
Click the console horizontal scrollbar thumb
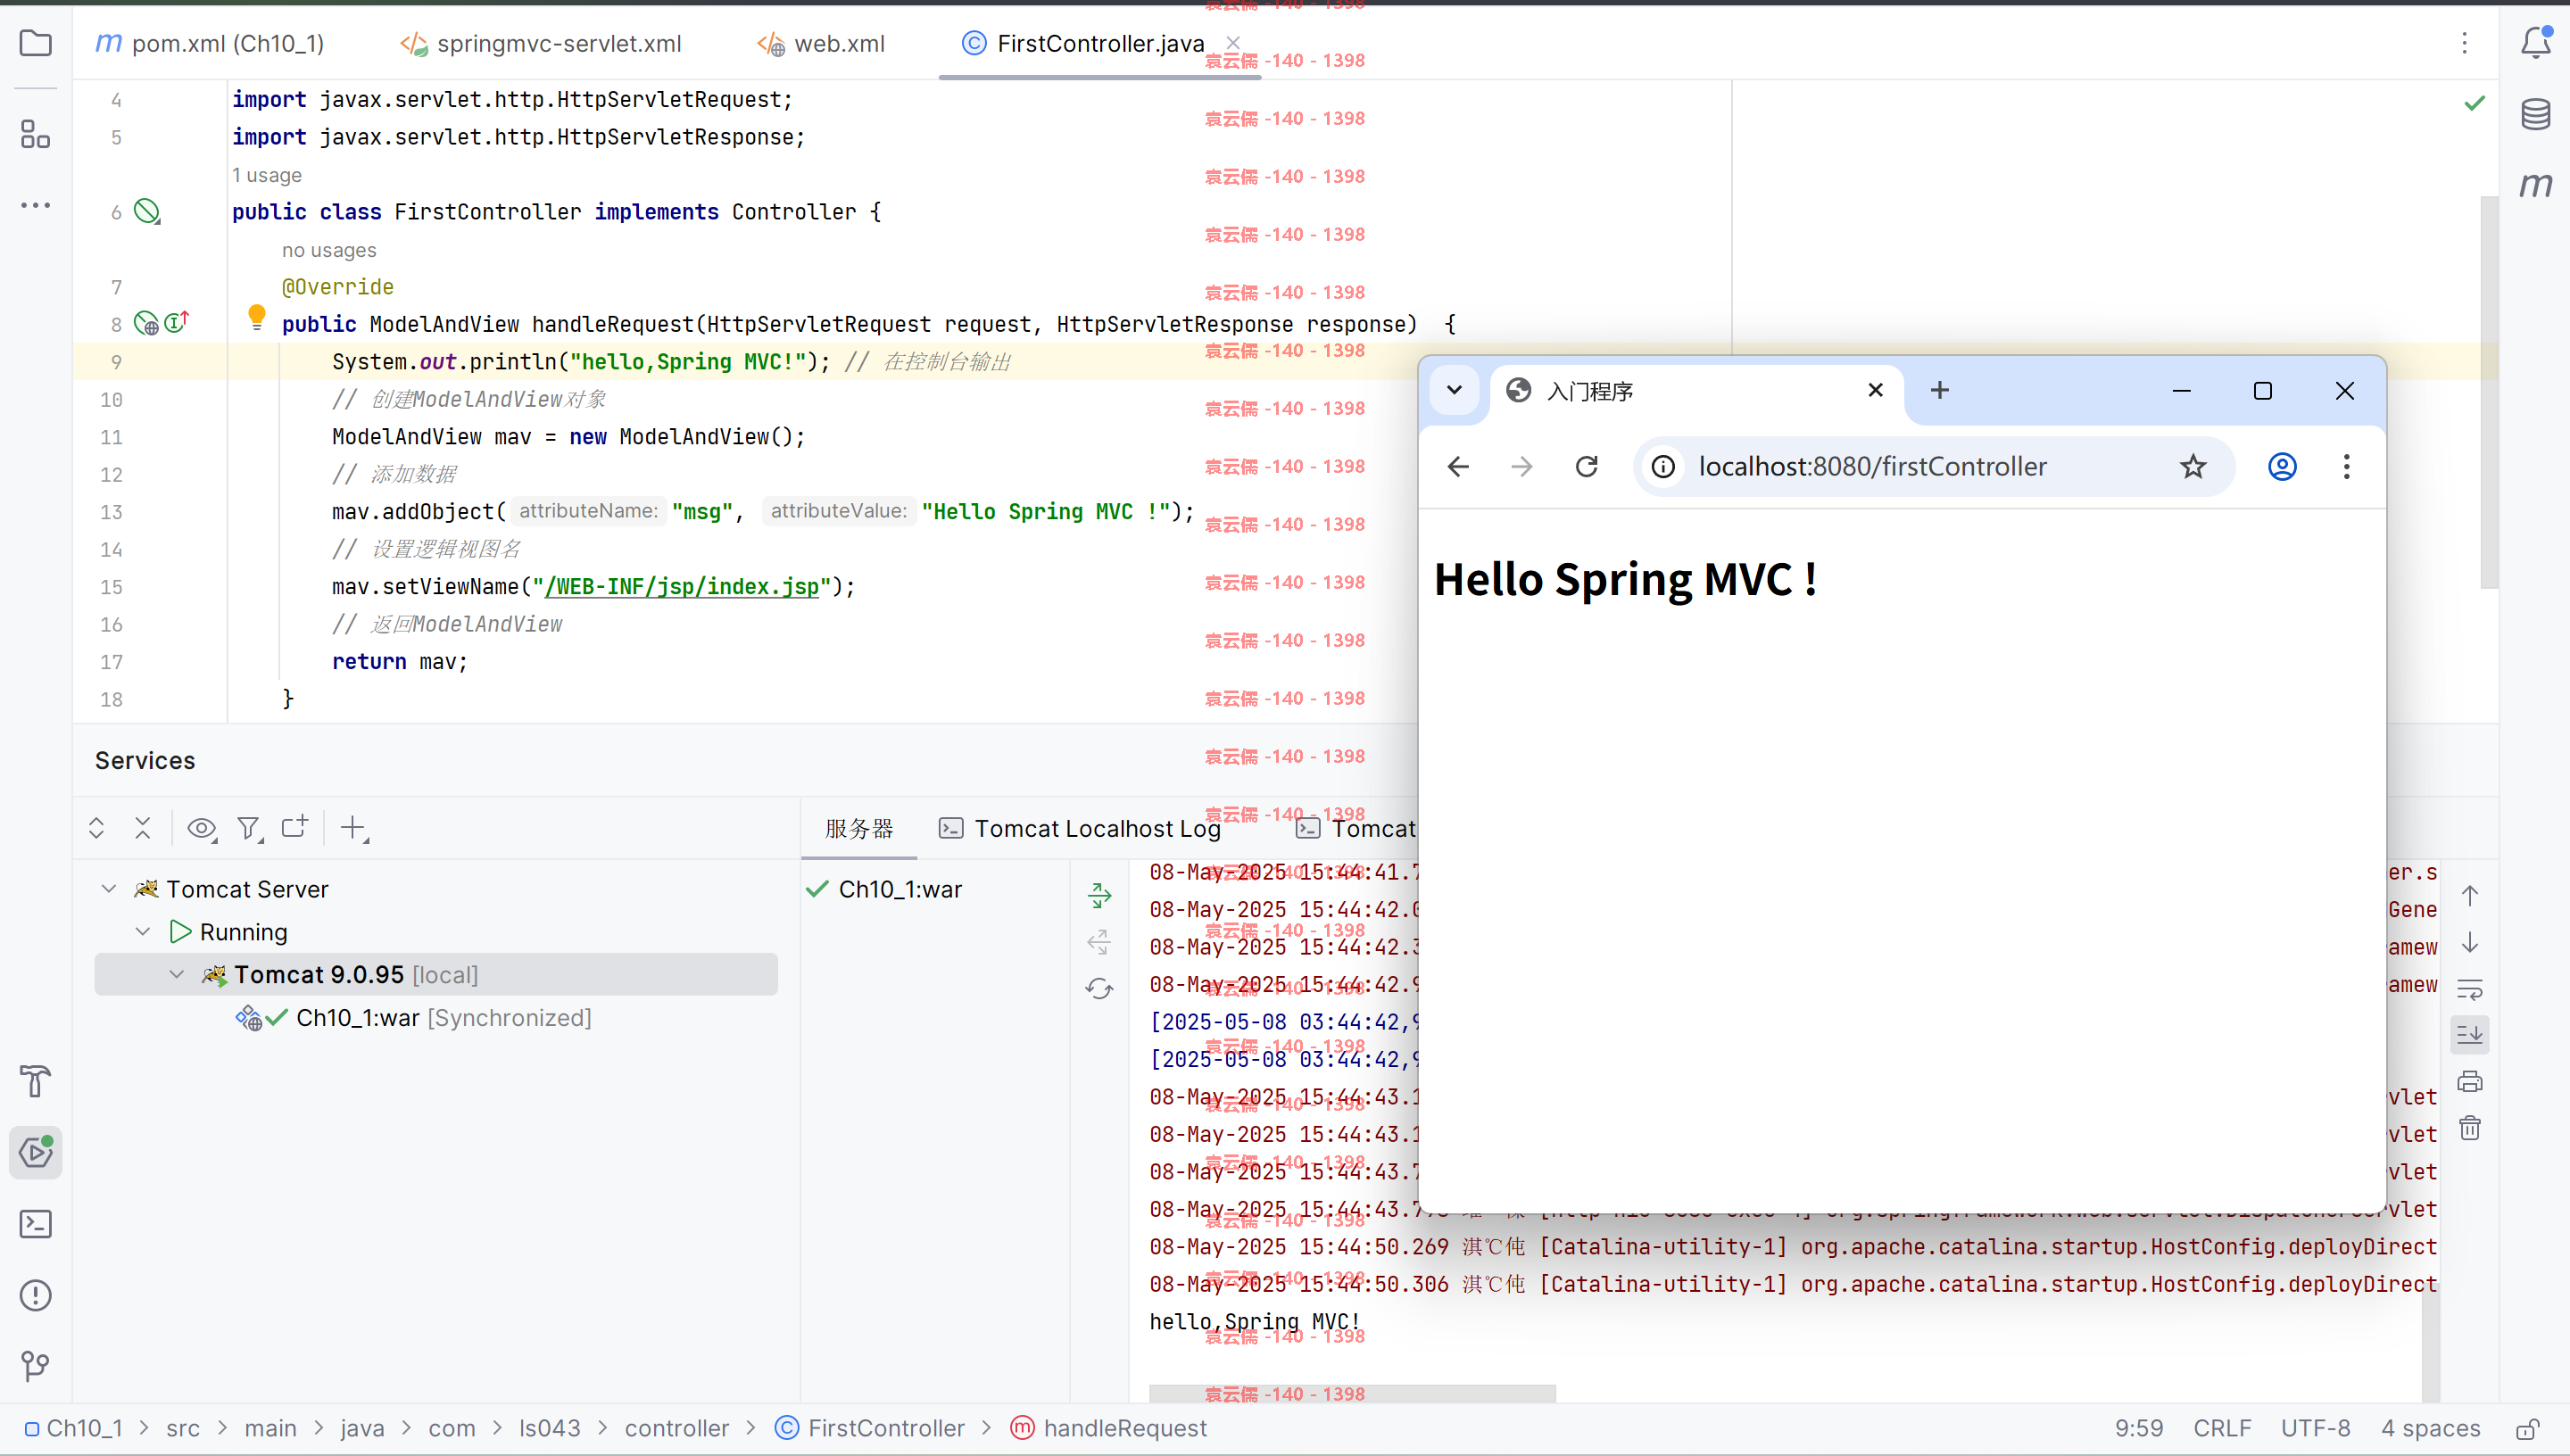pos(1352,1393)
